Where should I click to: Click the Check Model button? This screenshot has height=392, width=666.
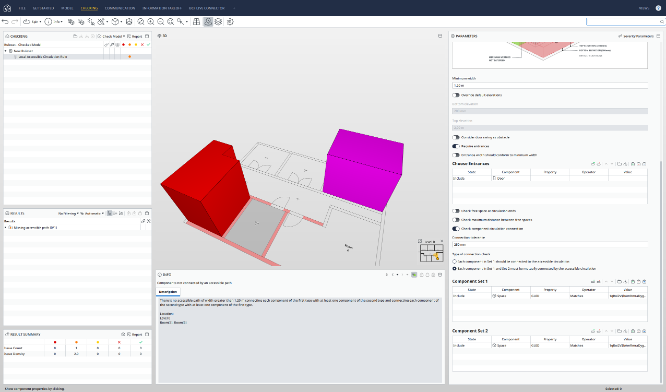point(110,37)
